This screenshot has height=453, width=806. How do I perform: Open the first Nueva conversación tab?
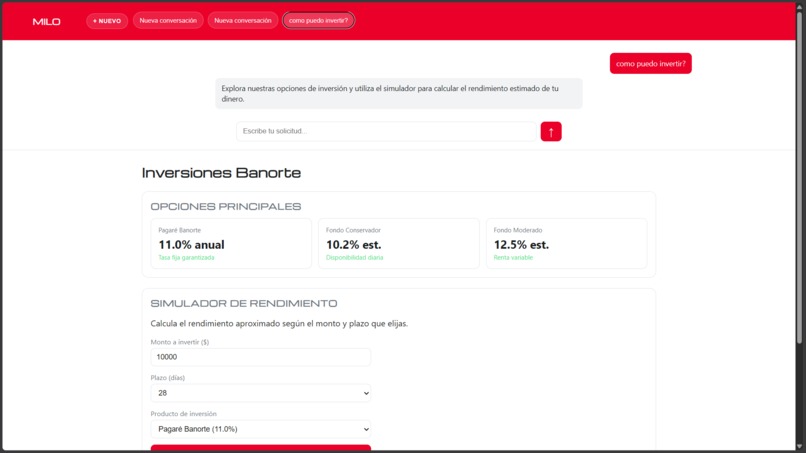coord(168,21)
